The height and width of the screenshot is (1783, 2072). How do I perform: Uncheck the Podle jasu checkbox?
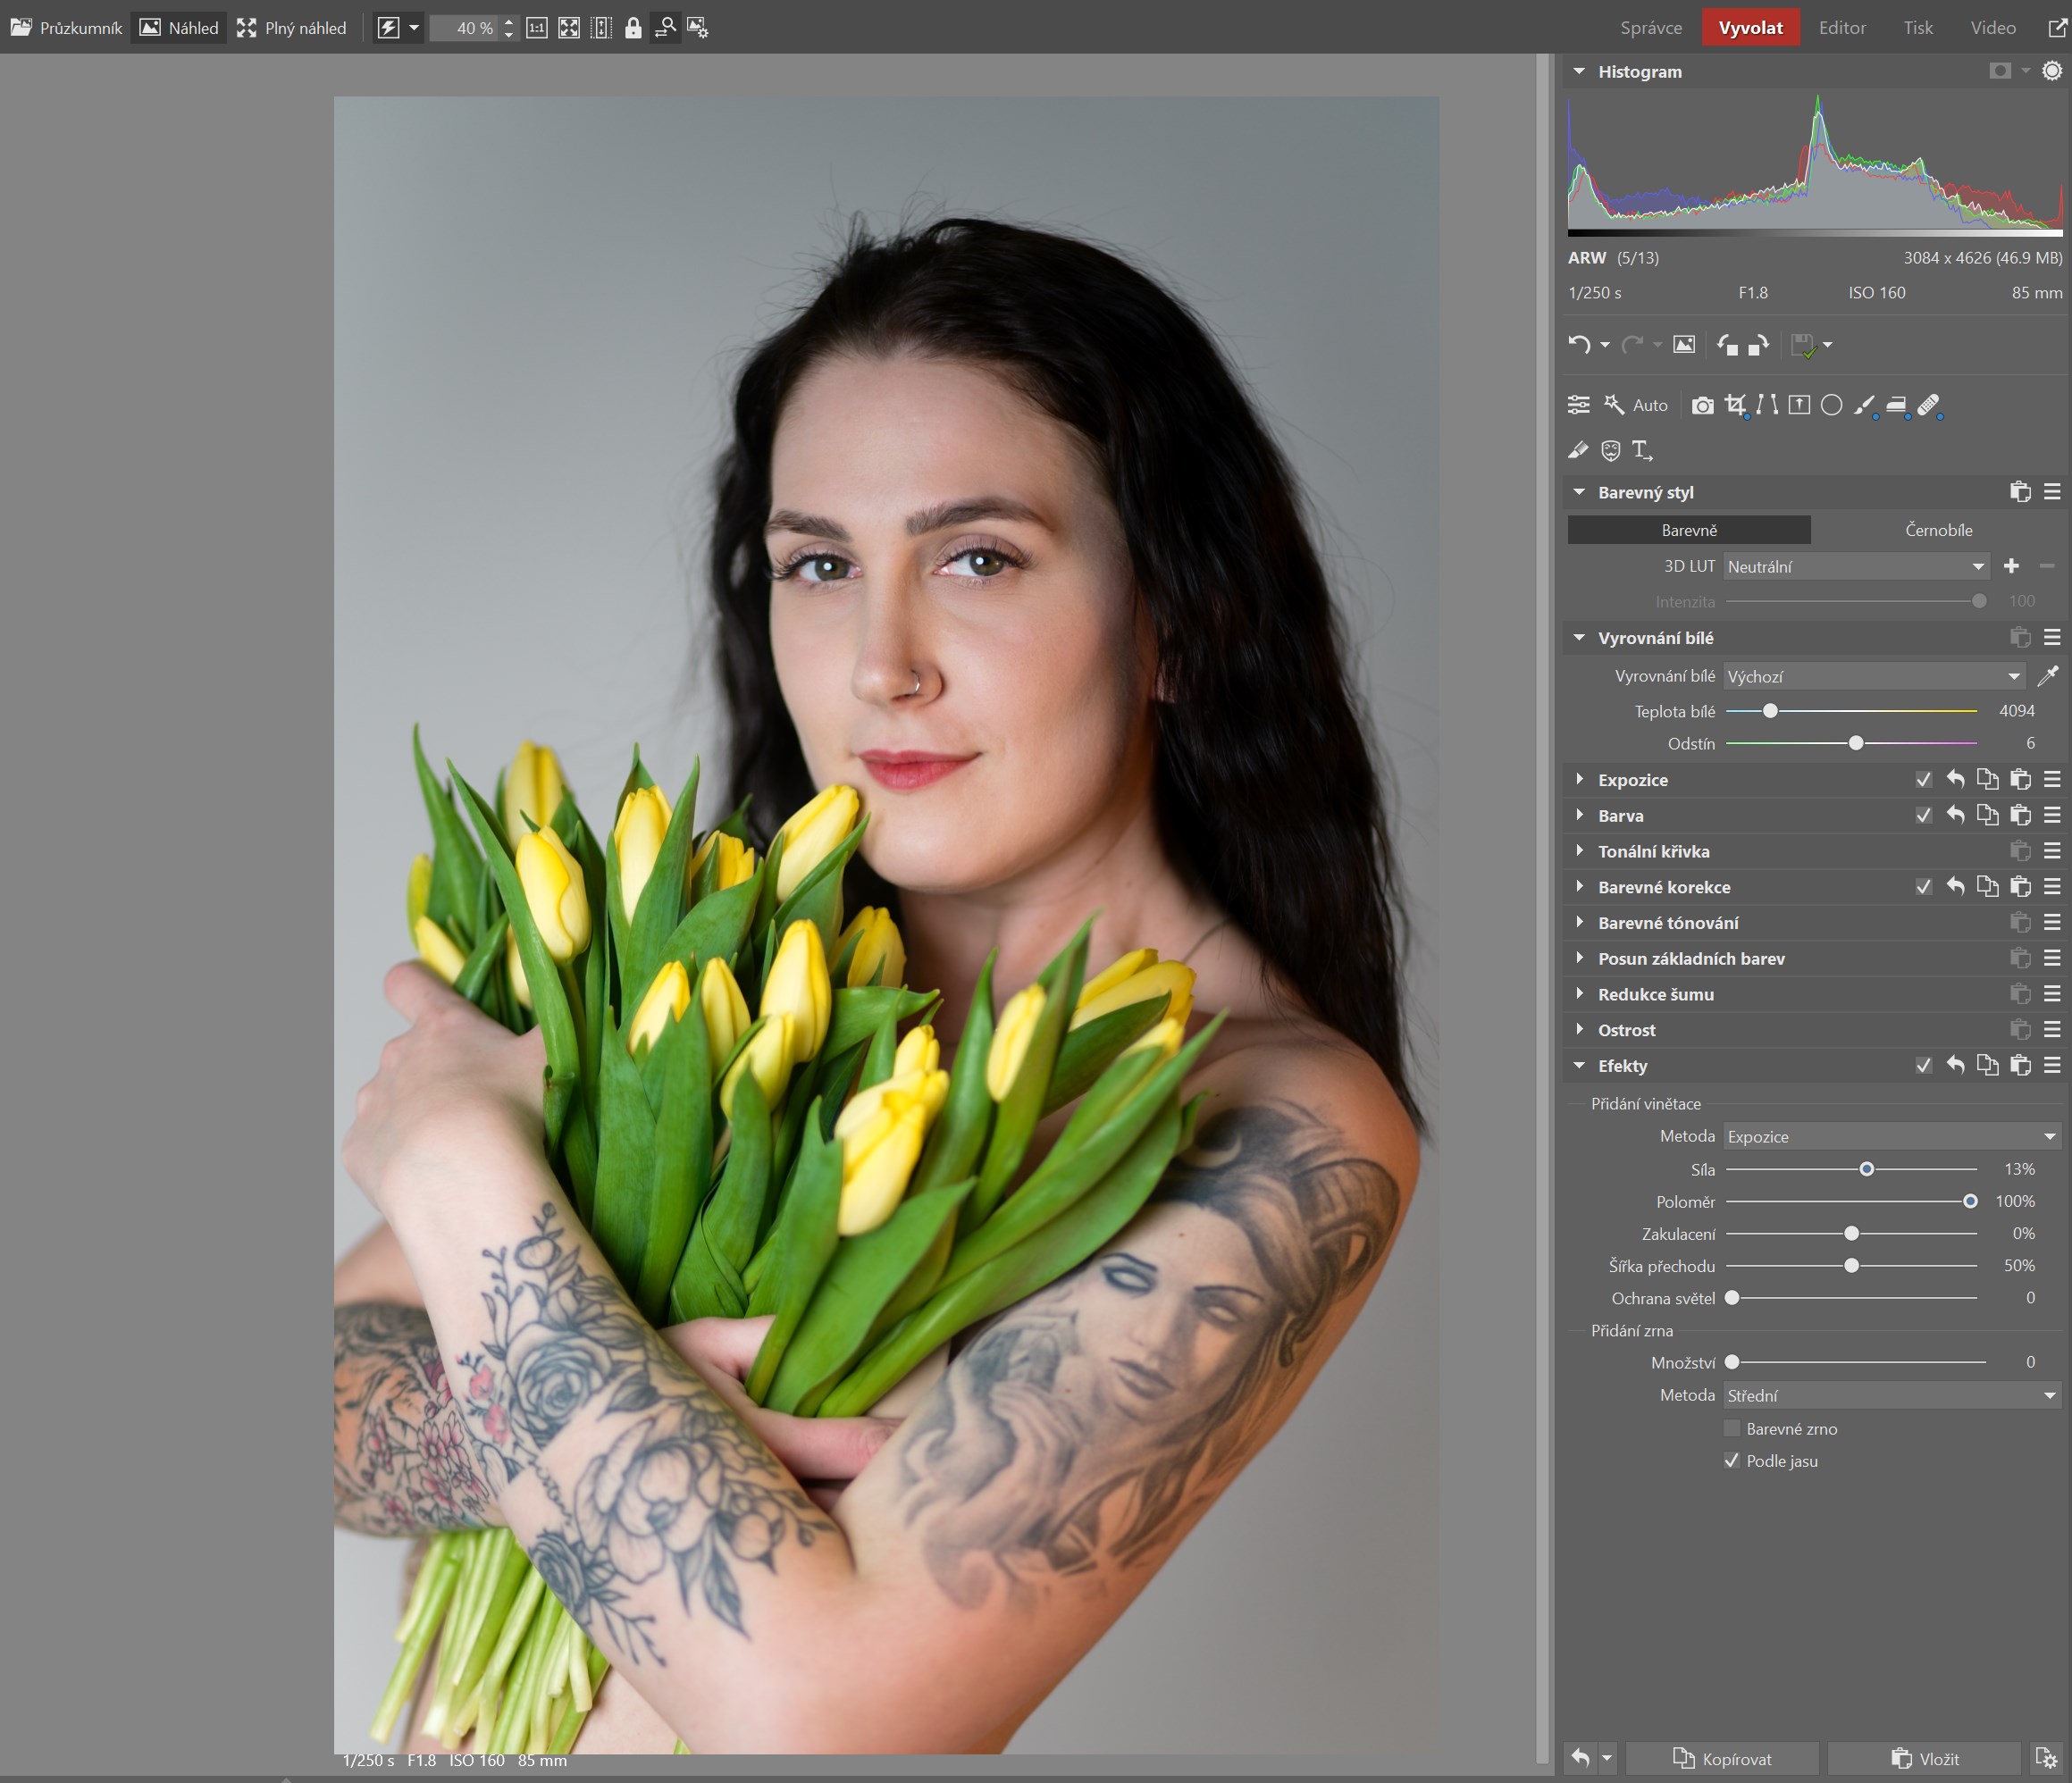pos(1732,1461)
